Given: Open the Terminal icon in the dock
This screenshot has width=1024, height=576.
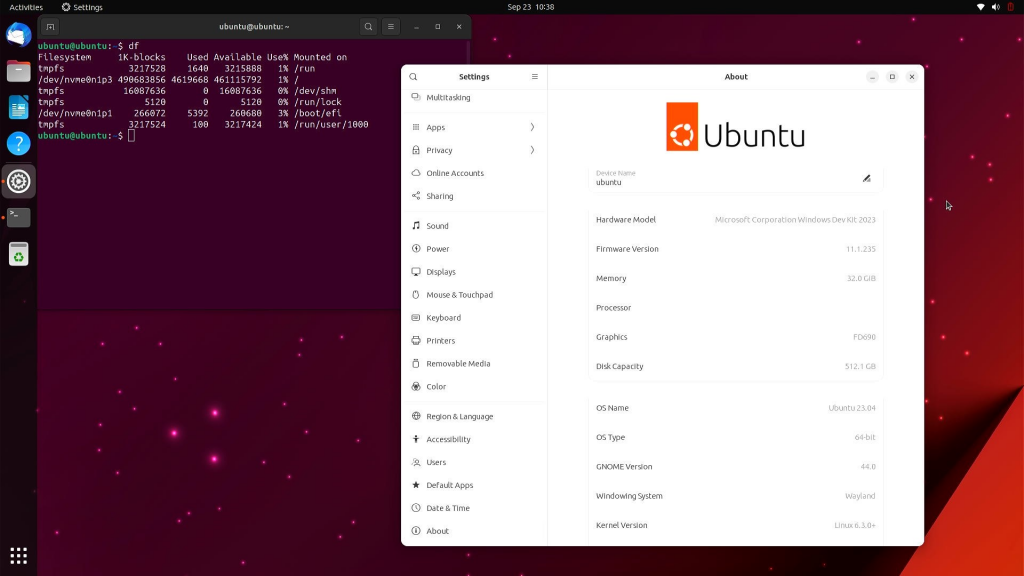Looking at the screenshot, I should (x=18, y=217).
